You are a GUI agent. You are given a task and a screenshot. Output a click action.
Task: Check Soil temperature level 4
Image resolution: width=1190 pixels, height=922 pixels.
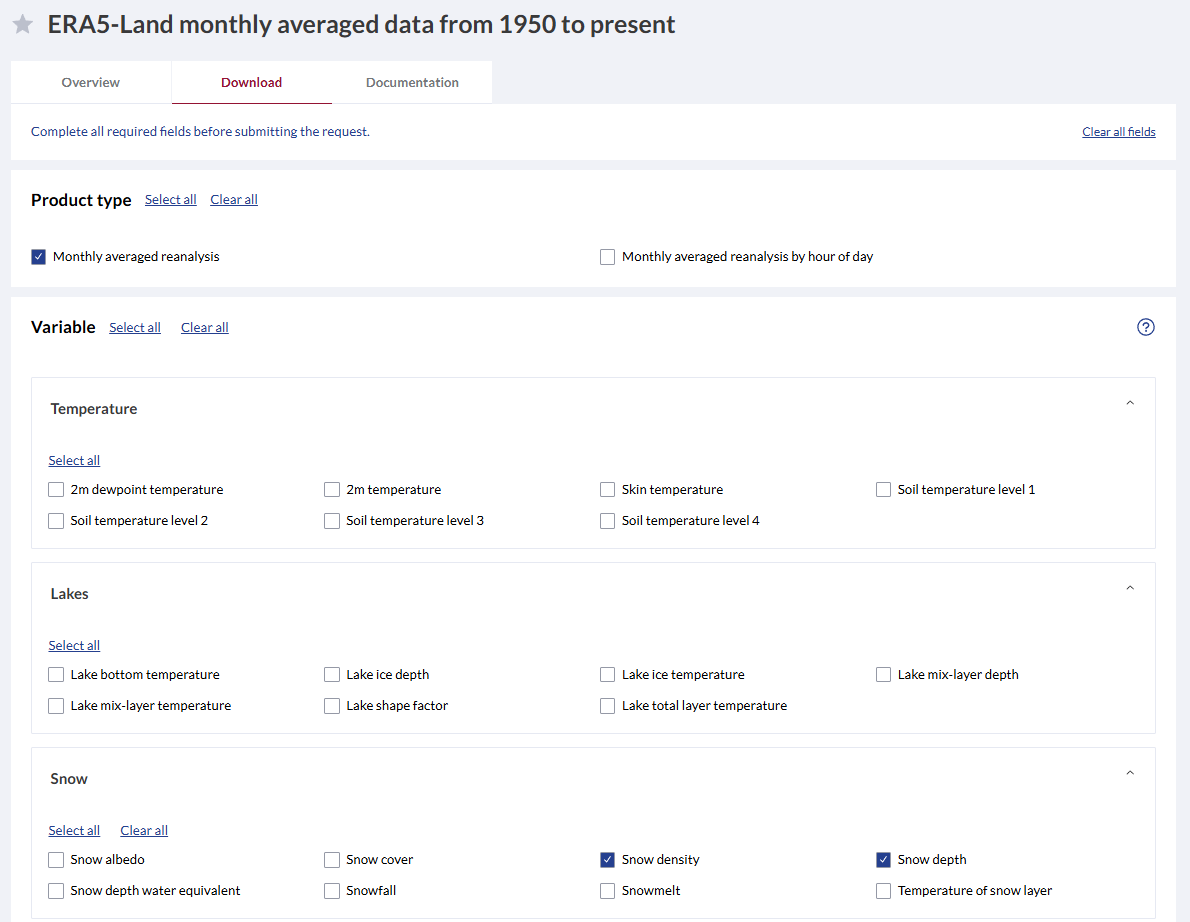coord(607,521)
